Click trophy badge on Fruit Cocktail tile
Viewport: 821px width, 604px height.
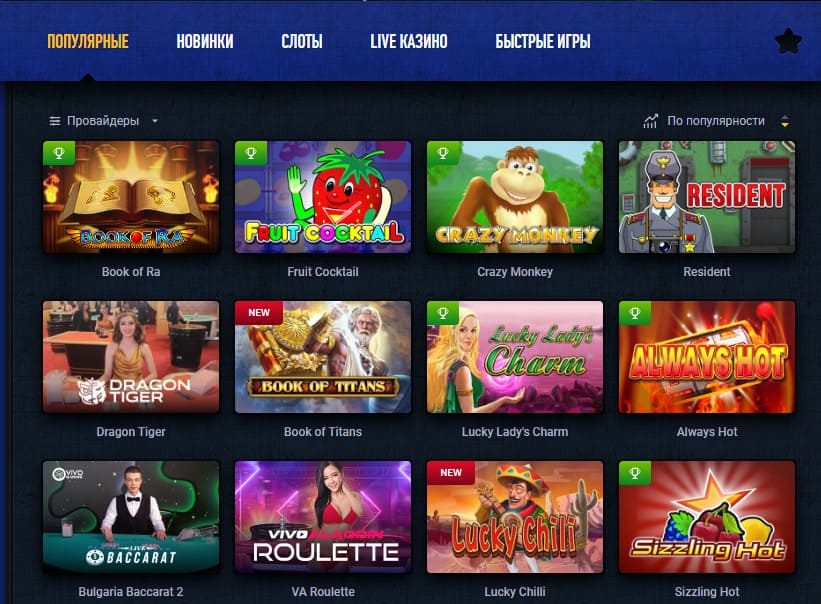[251, 153]
